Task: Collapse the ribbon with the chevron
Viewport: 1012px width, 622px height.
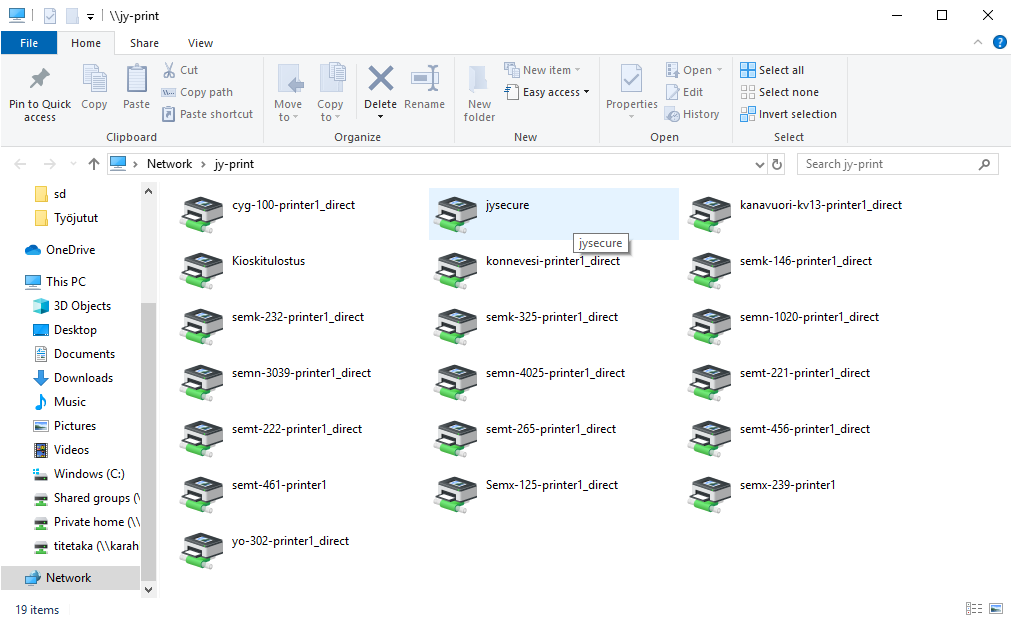Action: click(x=979, y=43)
